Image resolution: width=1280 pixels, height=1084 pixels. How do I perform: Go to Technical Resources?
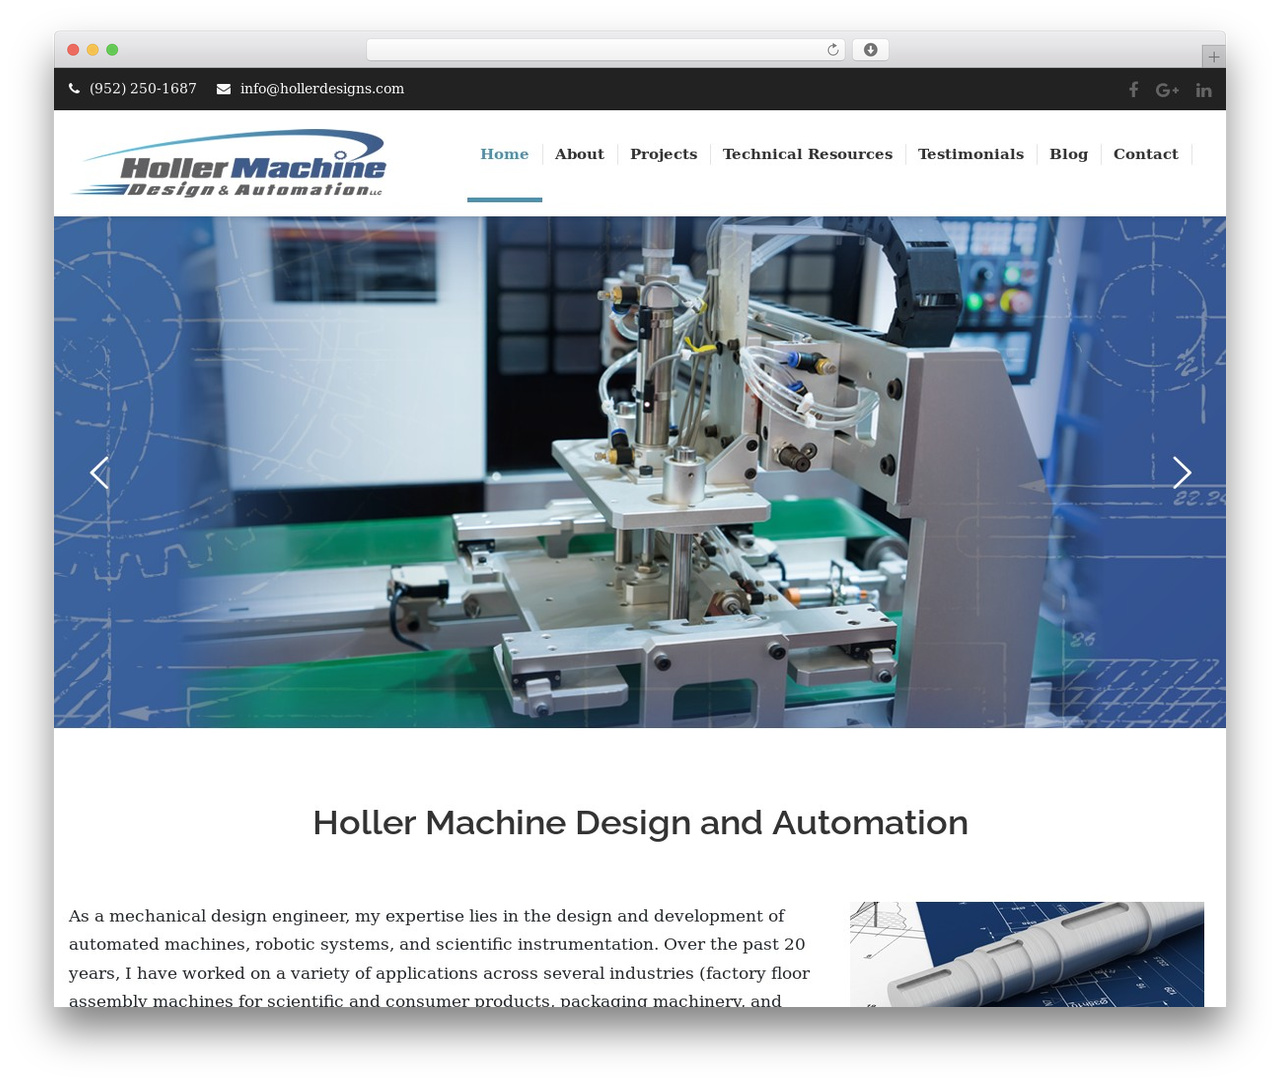pyautogui.click(x=807, y=154)
